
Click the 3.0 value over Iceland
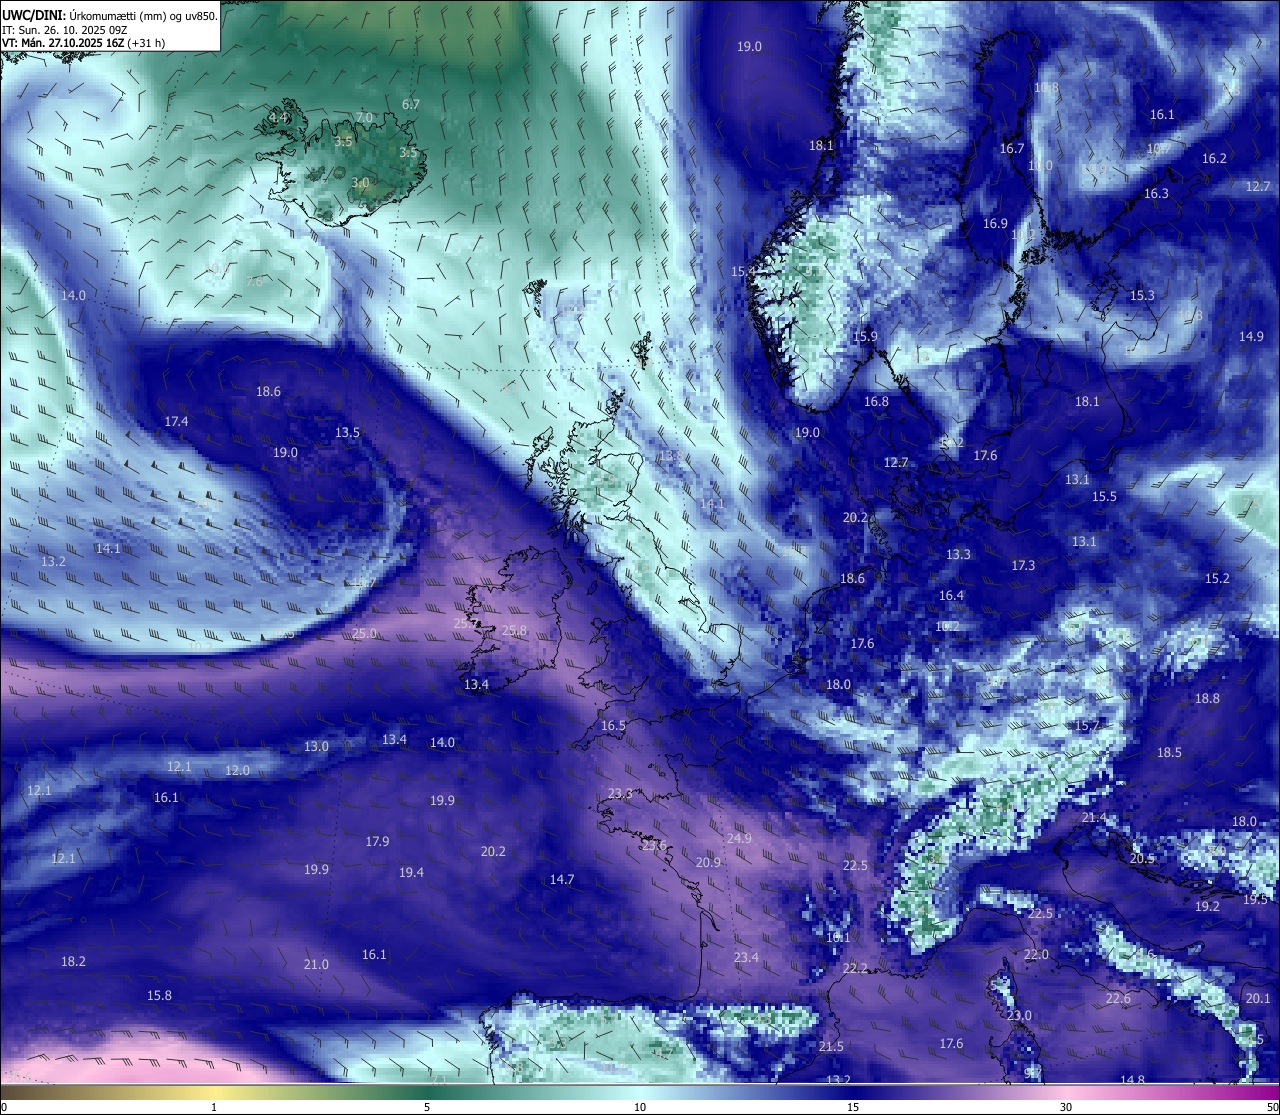360,182
